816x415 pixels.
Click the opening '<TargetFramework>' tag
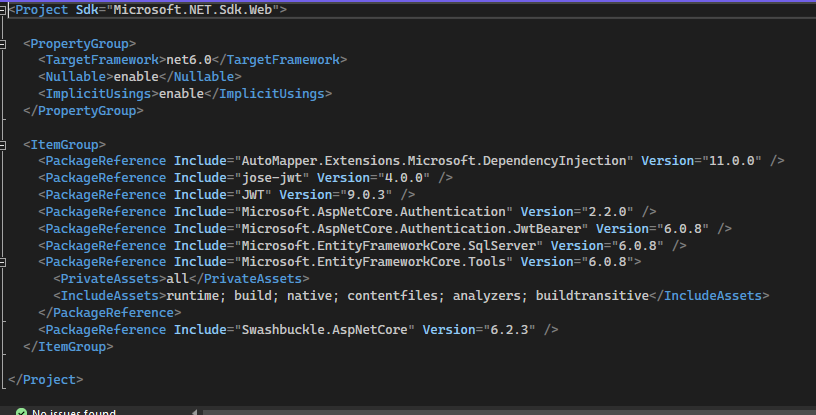(102, 60)
